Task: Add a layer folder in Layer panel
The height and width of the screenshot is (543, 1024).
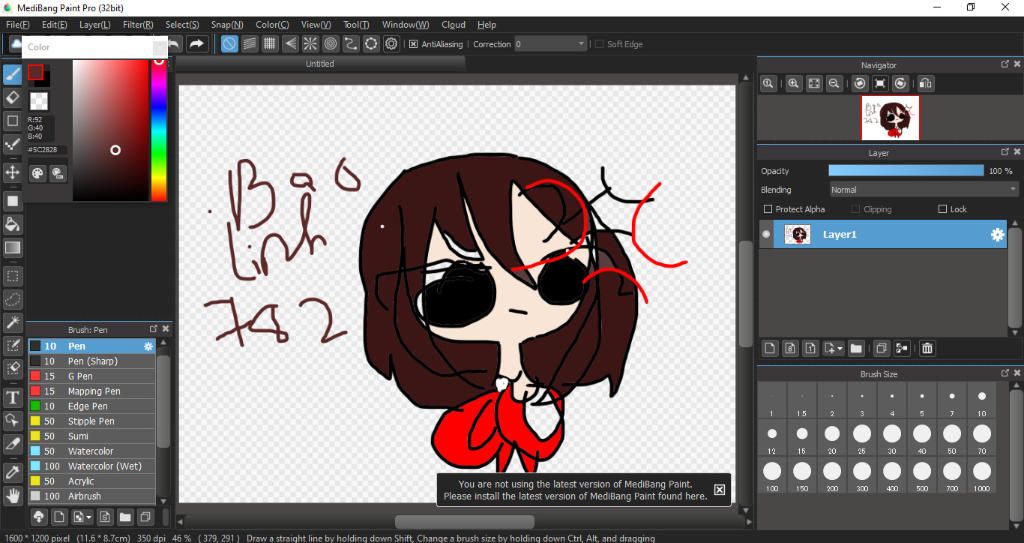Action: point(856,348)
